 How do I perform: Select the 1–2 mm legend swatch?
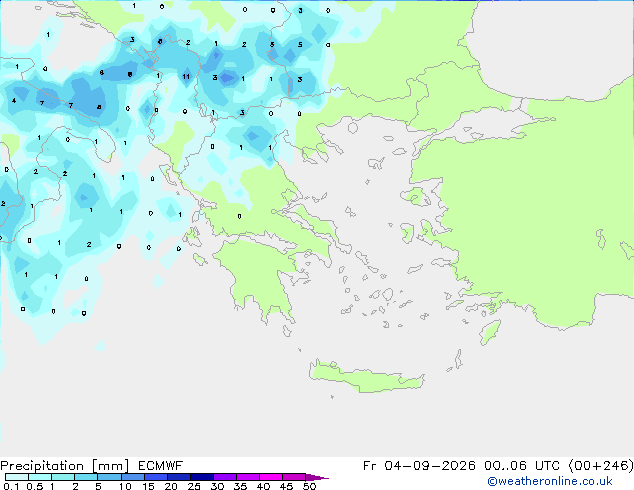[x=63, y=477]
